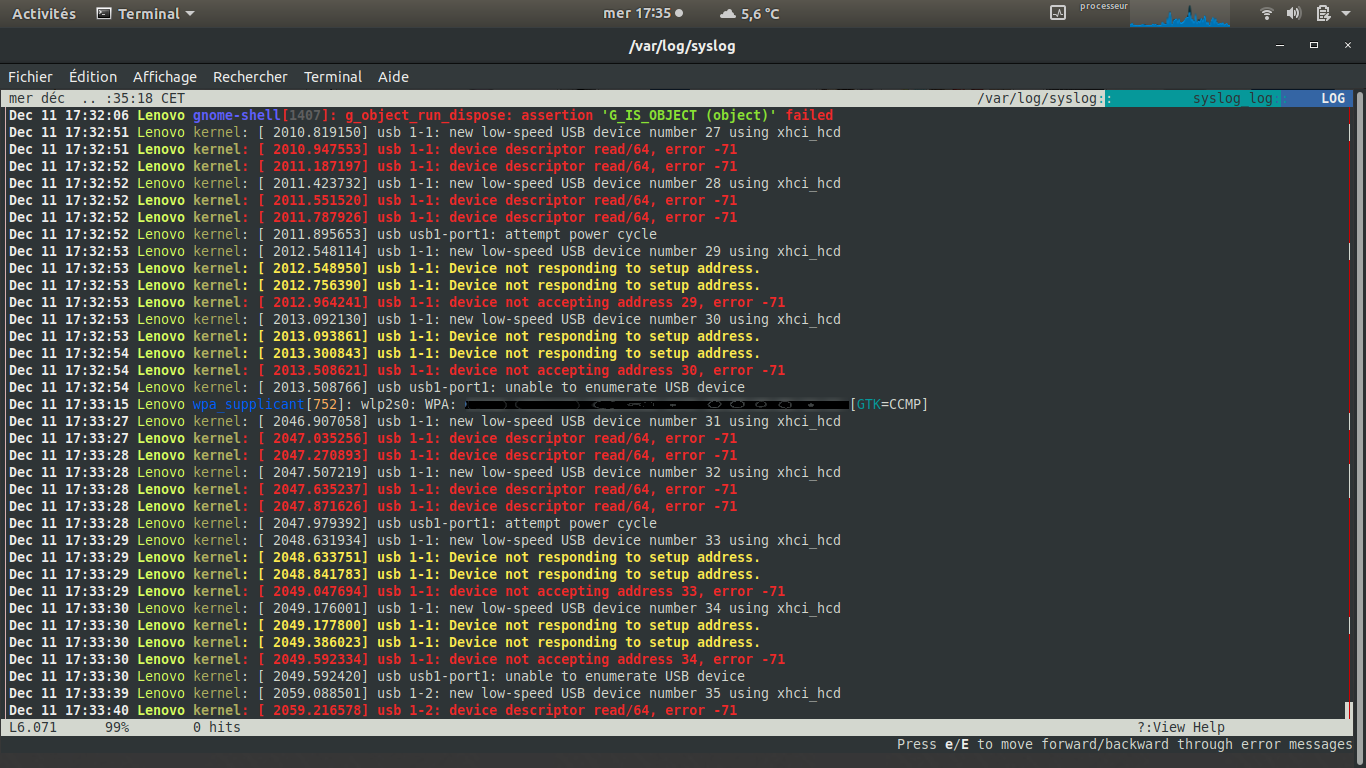The height and width of the screenshot is (768, 1366).
Task: Click the cloud weather icon showing 5,6 °C
Action: pyautogui.click(x=727, y=14)
